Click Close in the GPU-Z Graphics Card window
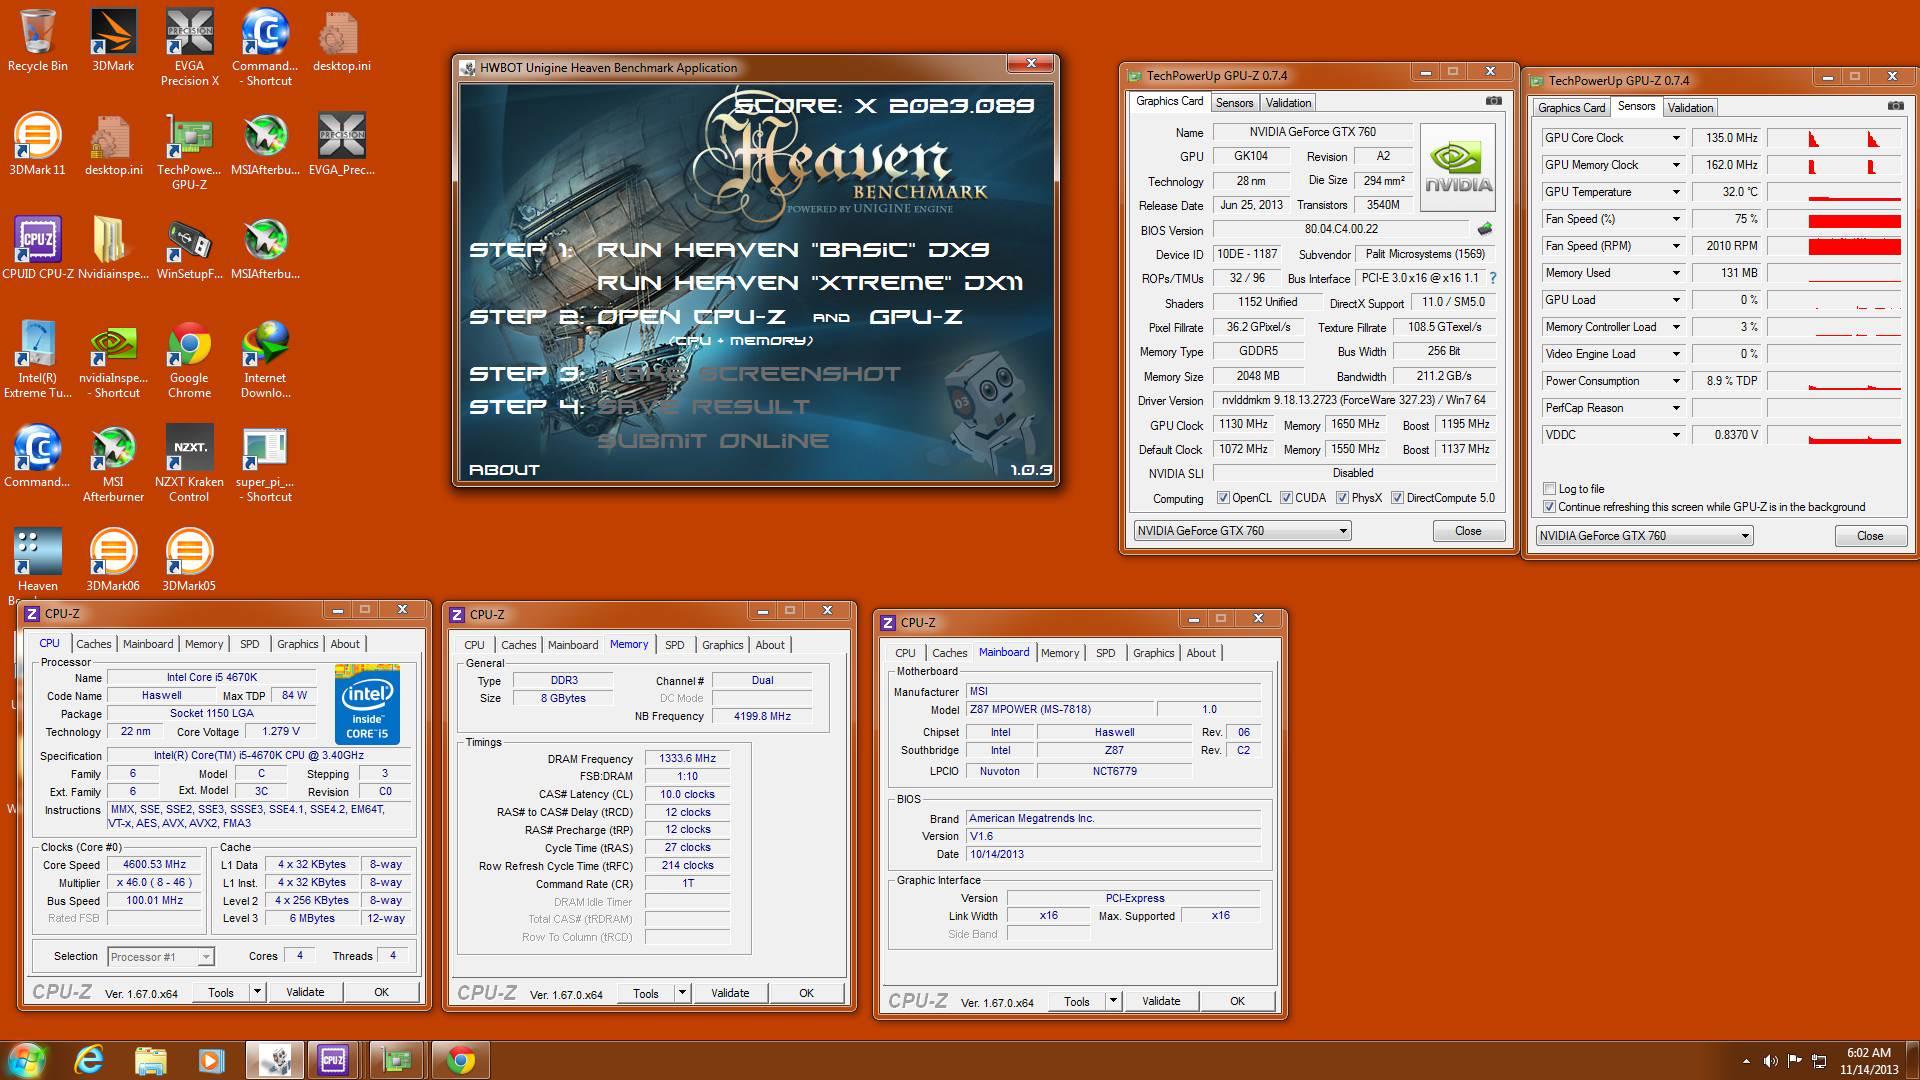 1468,531
